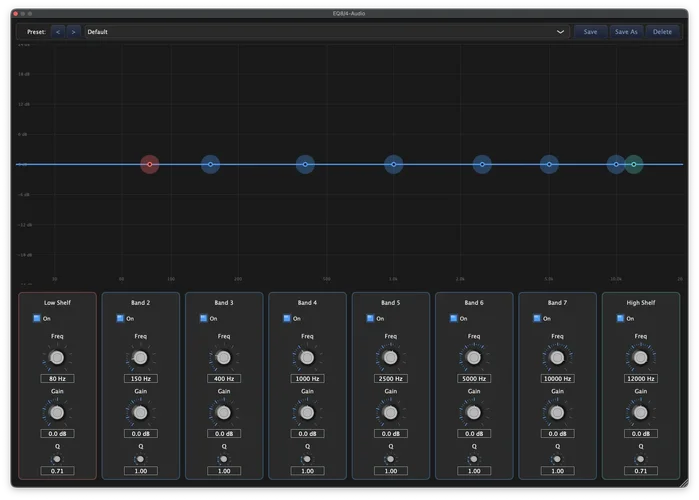Toggle the Band 4 On checkbox
The image size is (699, 500).
(x=287, y=318)
